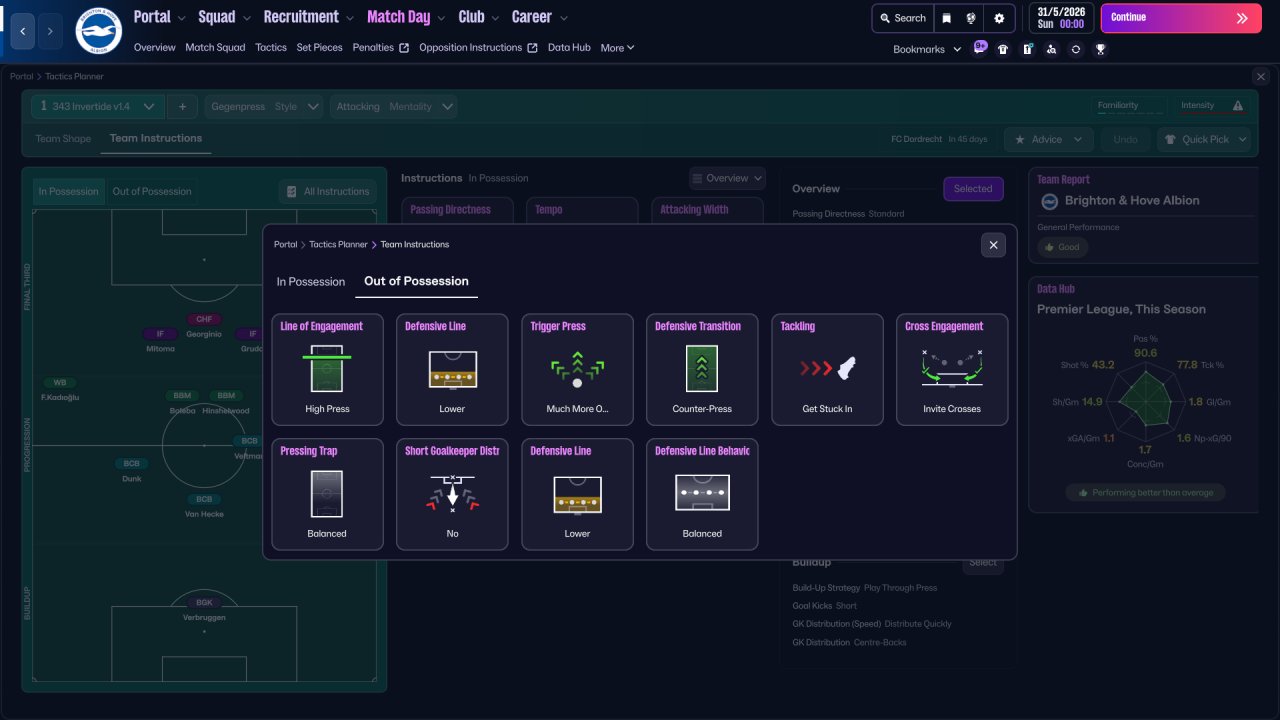Click the trophy shortcut icon

tap(1100, 49)
